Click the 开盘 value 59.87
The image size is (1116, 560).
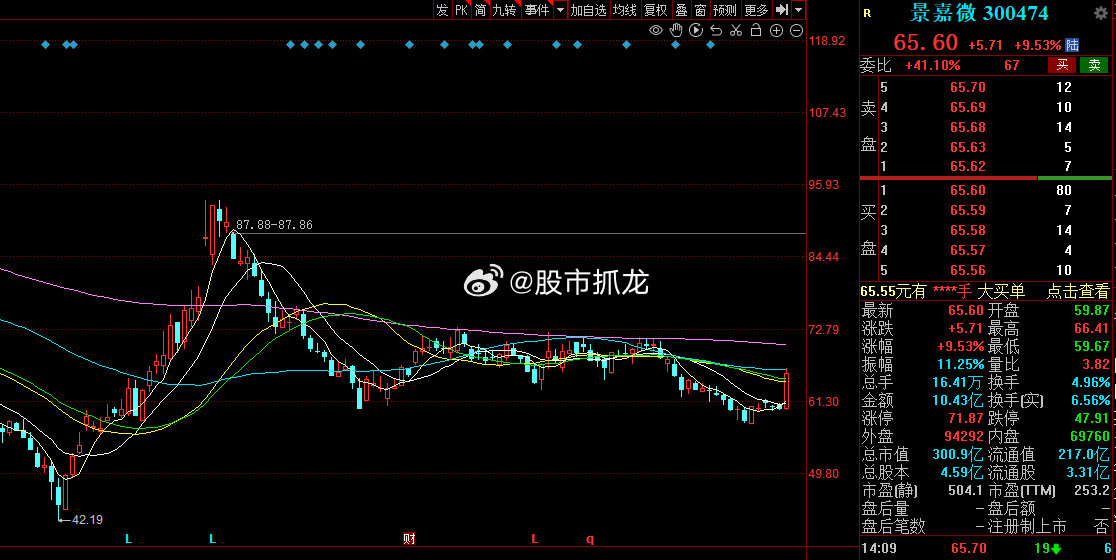coord(1092,311)
